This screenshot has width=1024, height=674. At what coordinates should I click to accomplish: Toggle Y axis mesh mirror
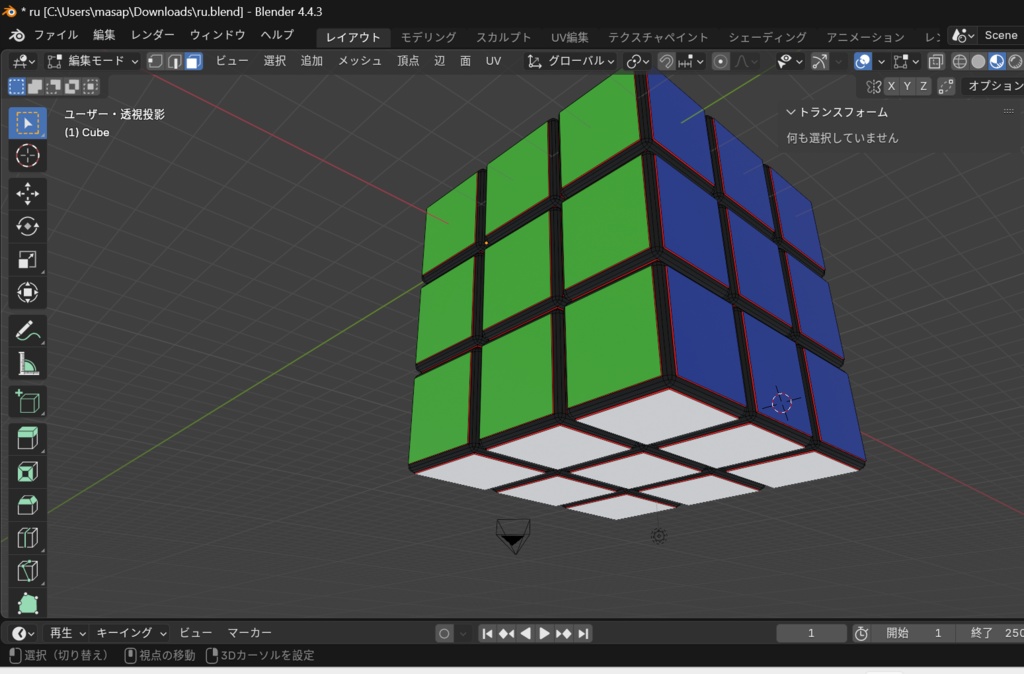click(x=907, y=86)
